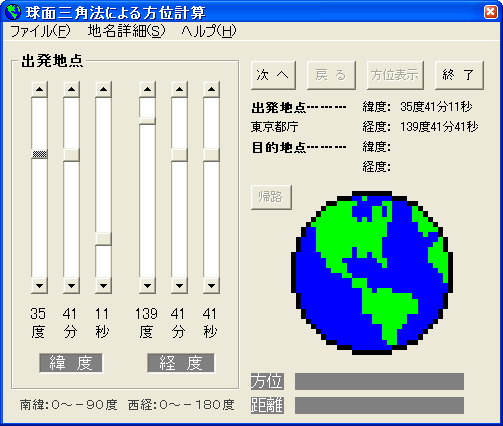
Task: Click up arrow of longitude seconds scrollbar
Action: pos(211,89)
